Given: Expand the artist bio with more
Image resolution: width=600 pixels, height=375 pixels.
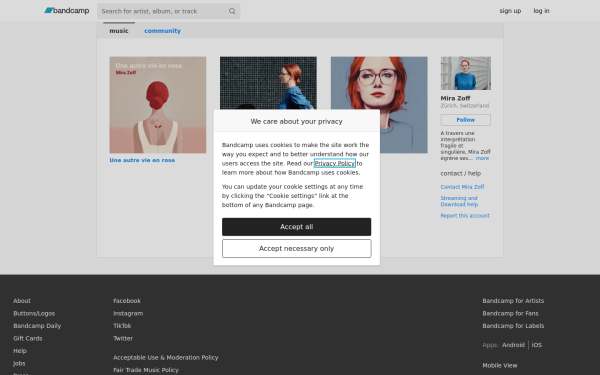Looking at the screenshot, I should (x=482, y=158).
